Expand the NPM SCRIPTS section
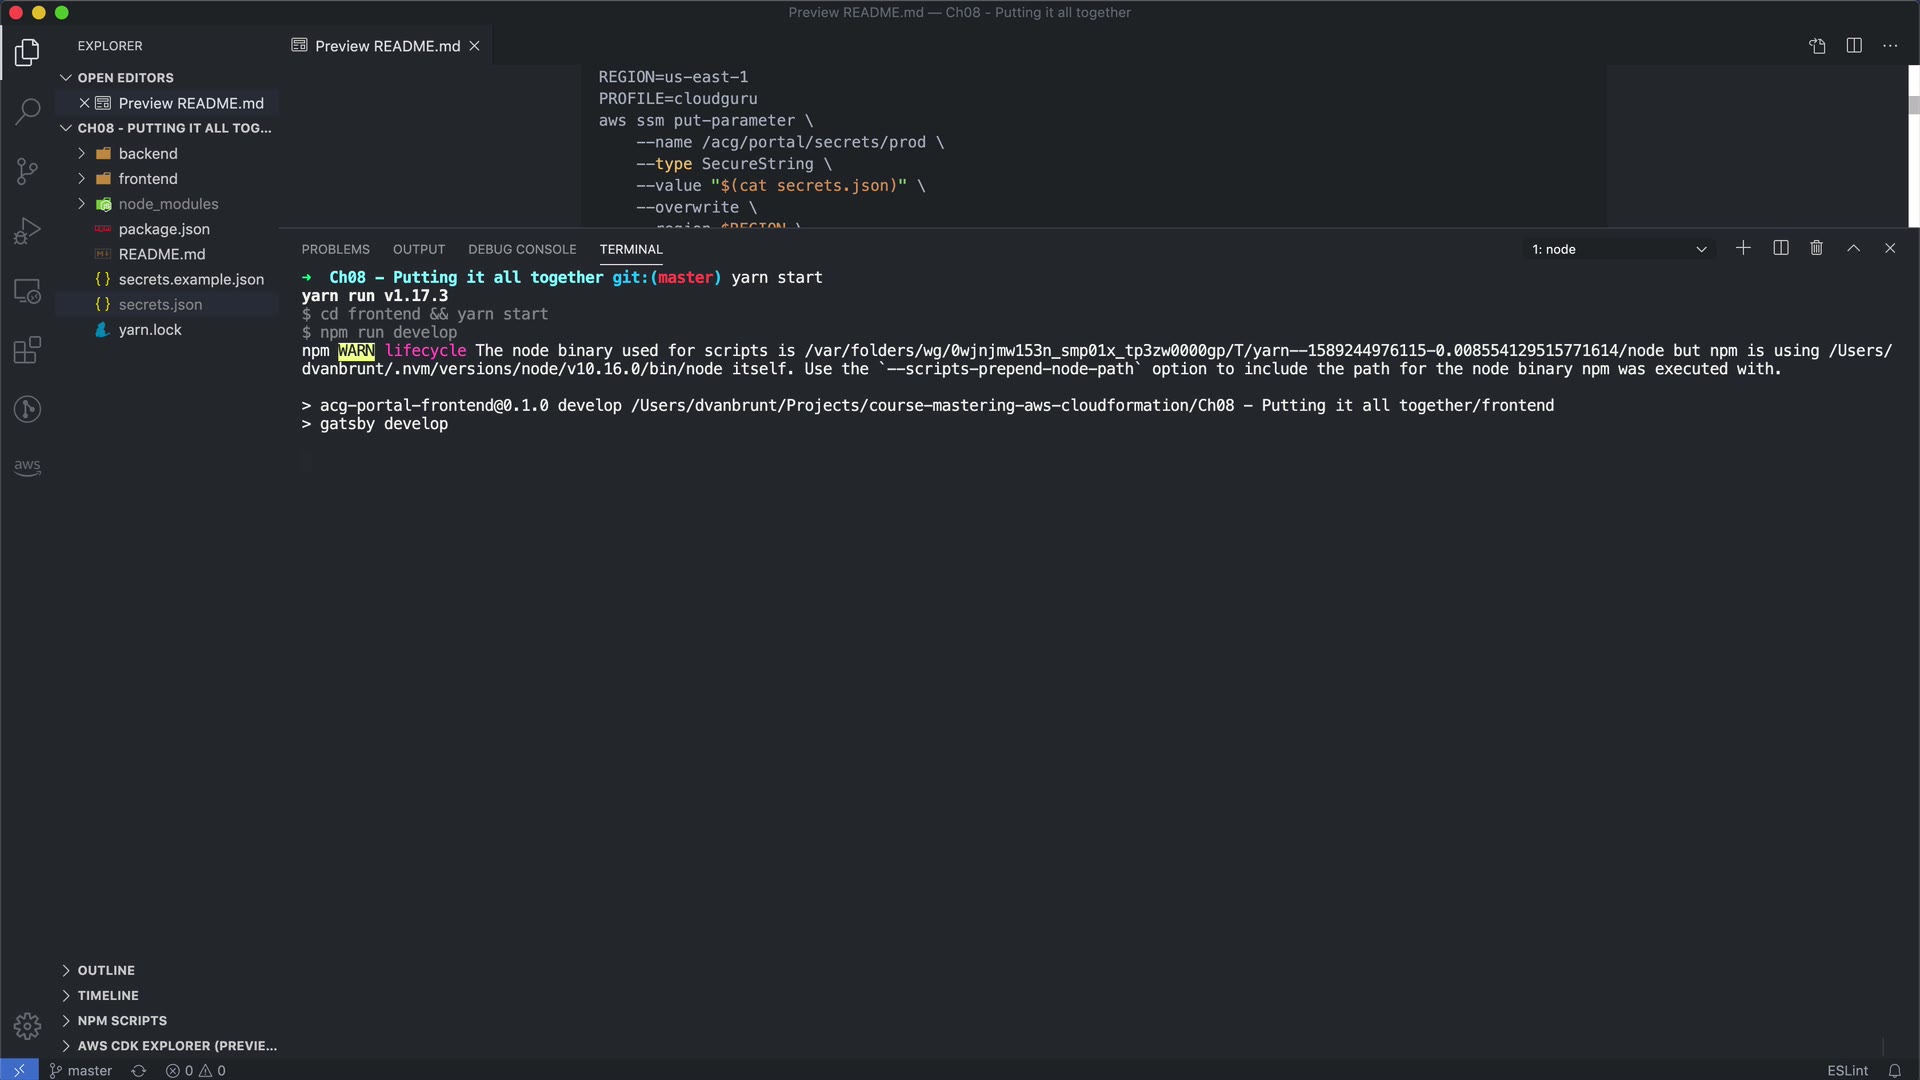 (x=122, y=1021)
